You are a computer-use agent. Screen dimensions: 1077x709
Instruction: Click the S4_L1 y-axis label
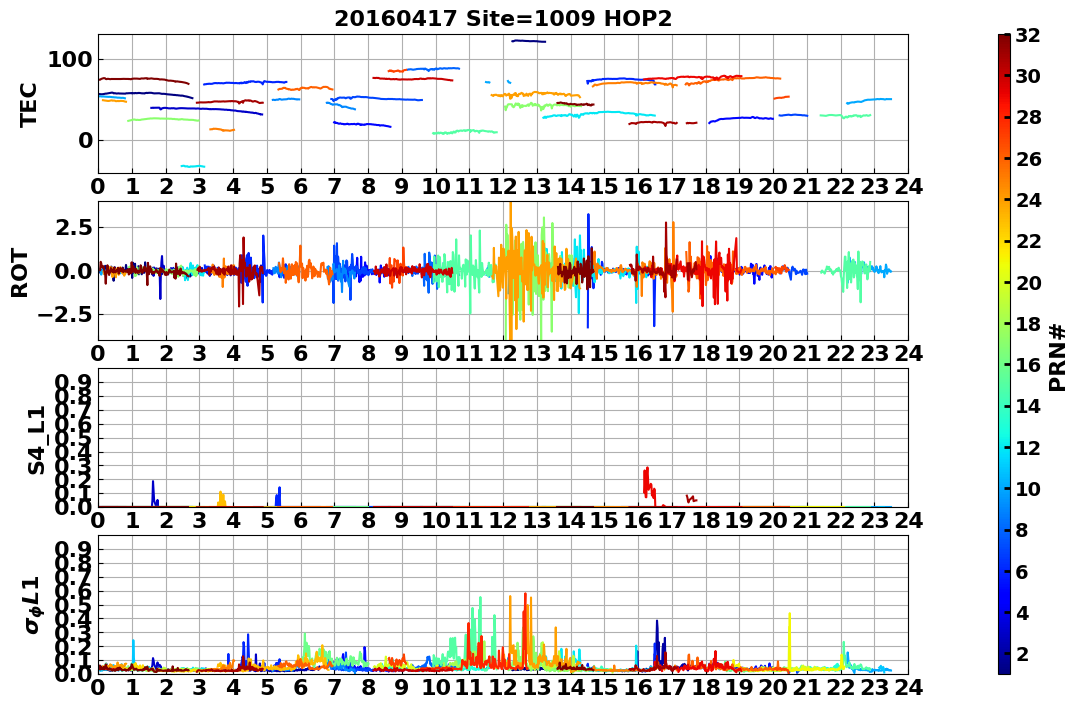36,440
